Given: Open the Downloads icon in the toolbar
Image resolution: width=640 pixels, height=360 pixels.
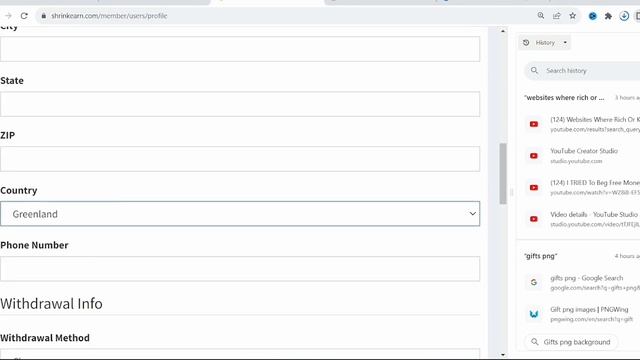Looking at the screenshot, I should tap(624, 16).
